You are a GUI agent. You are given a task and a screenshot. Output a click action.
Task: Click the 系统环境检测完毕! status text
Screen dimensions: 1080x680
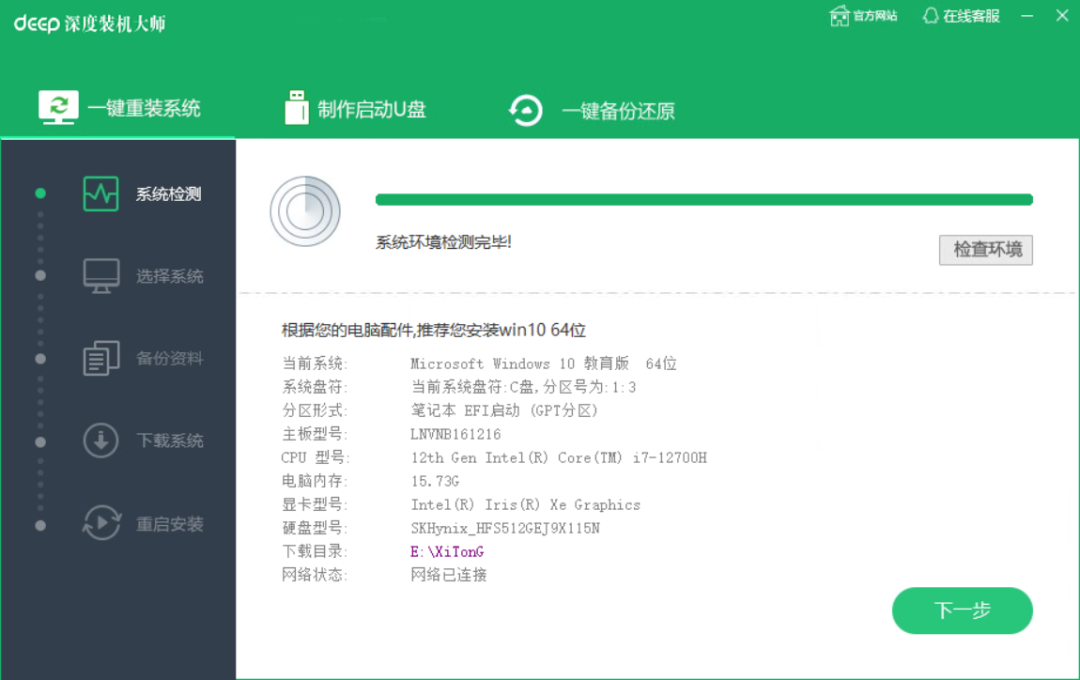coord(443,242)
